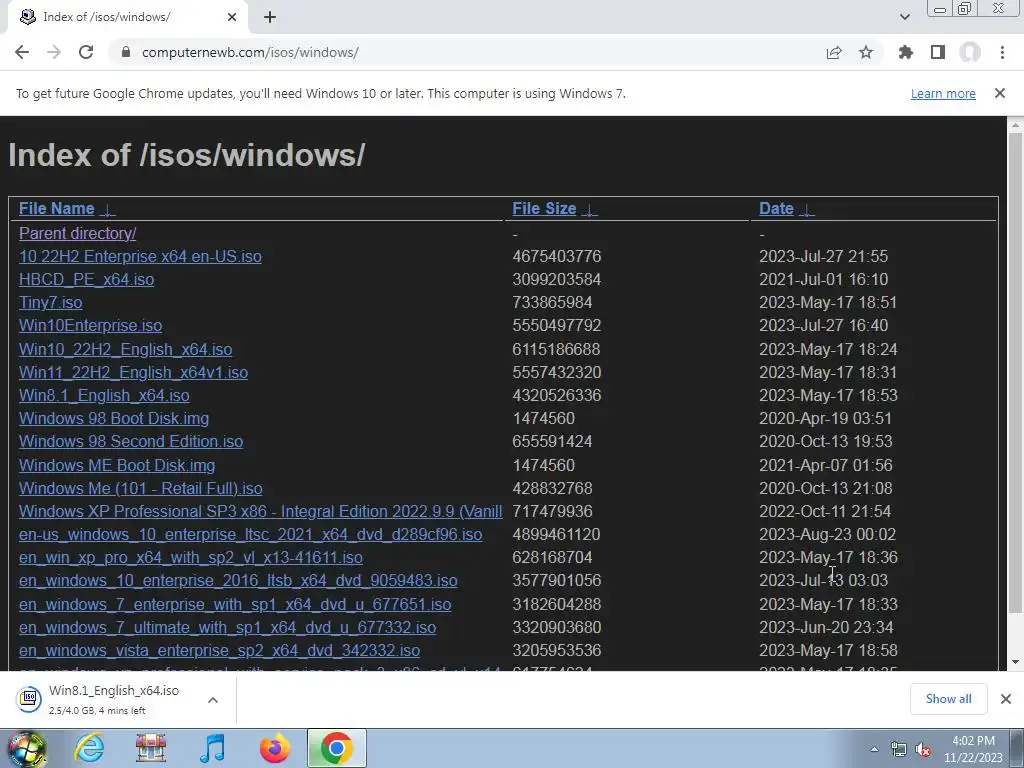Download en_windows_10_enterprise_2016_ltsb iso
Screen dimensions: 1024x768
(238, 580)
